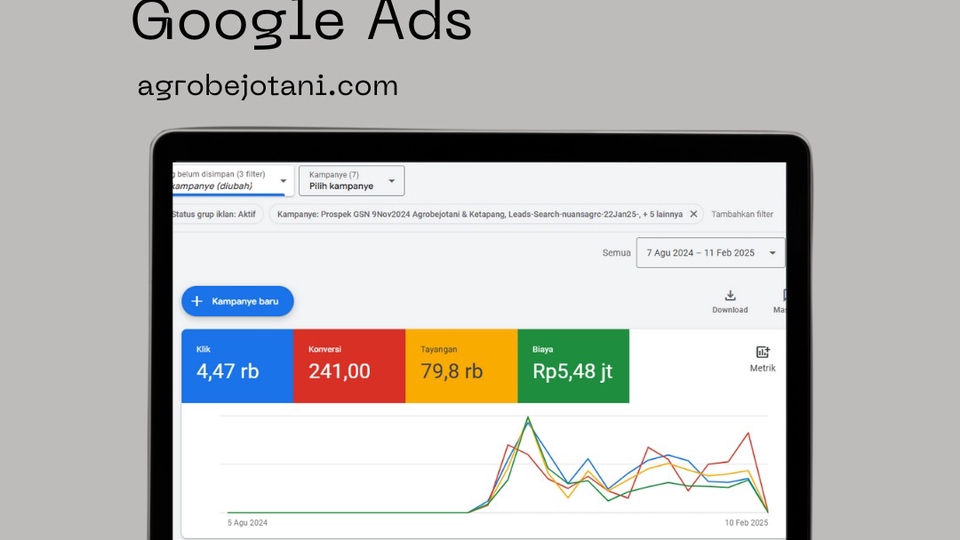Open the Metrik chart icon

pyautogui.click(x=762, y=352)
